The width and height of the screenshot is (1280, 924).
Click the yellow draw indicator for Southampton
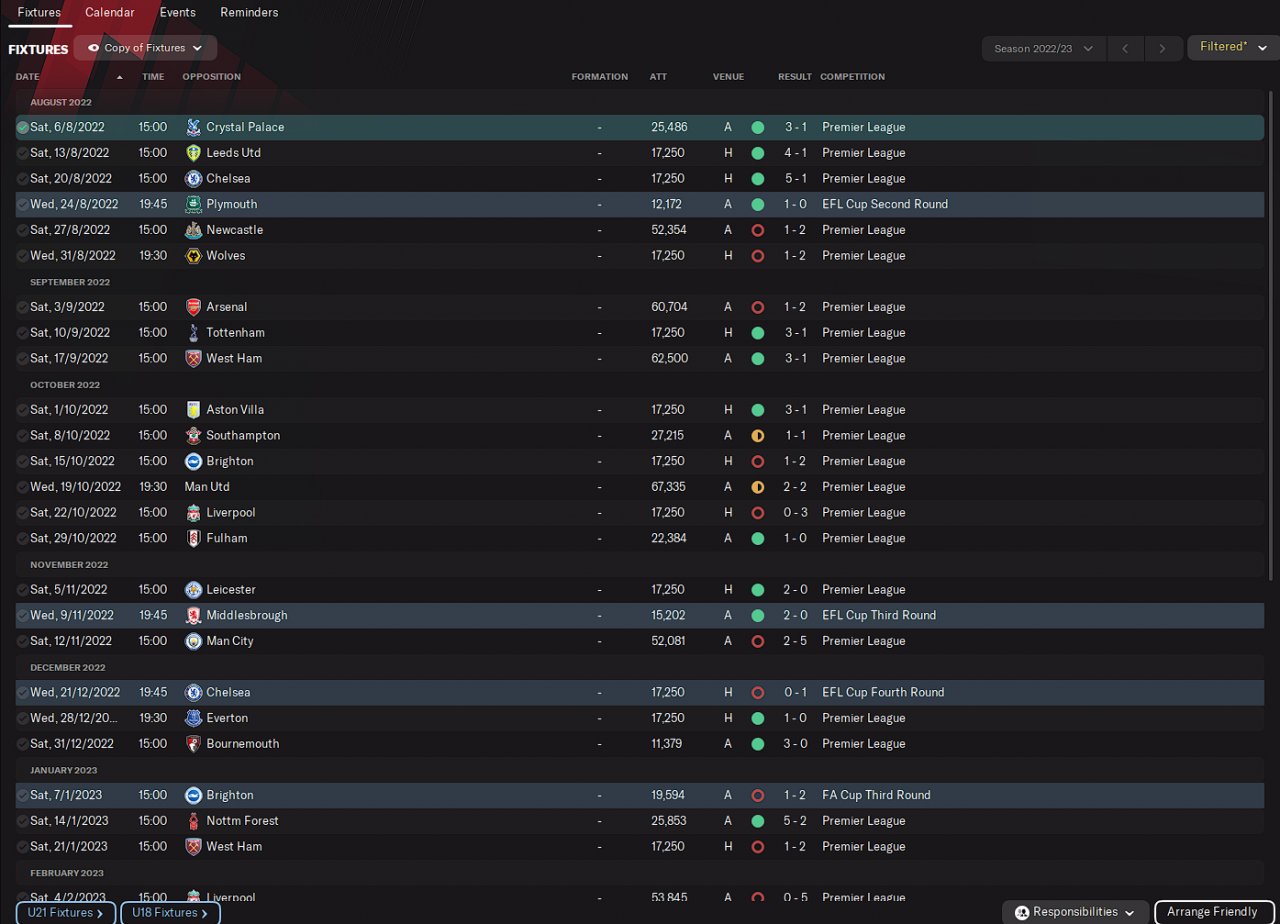click(757, 436)
